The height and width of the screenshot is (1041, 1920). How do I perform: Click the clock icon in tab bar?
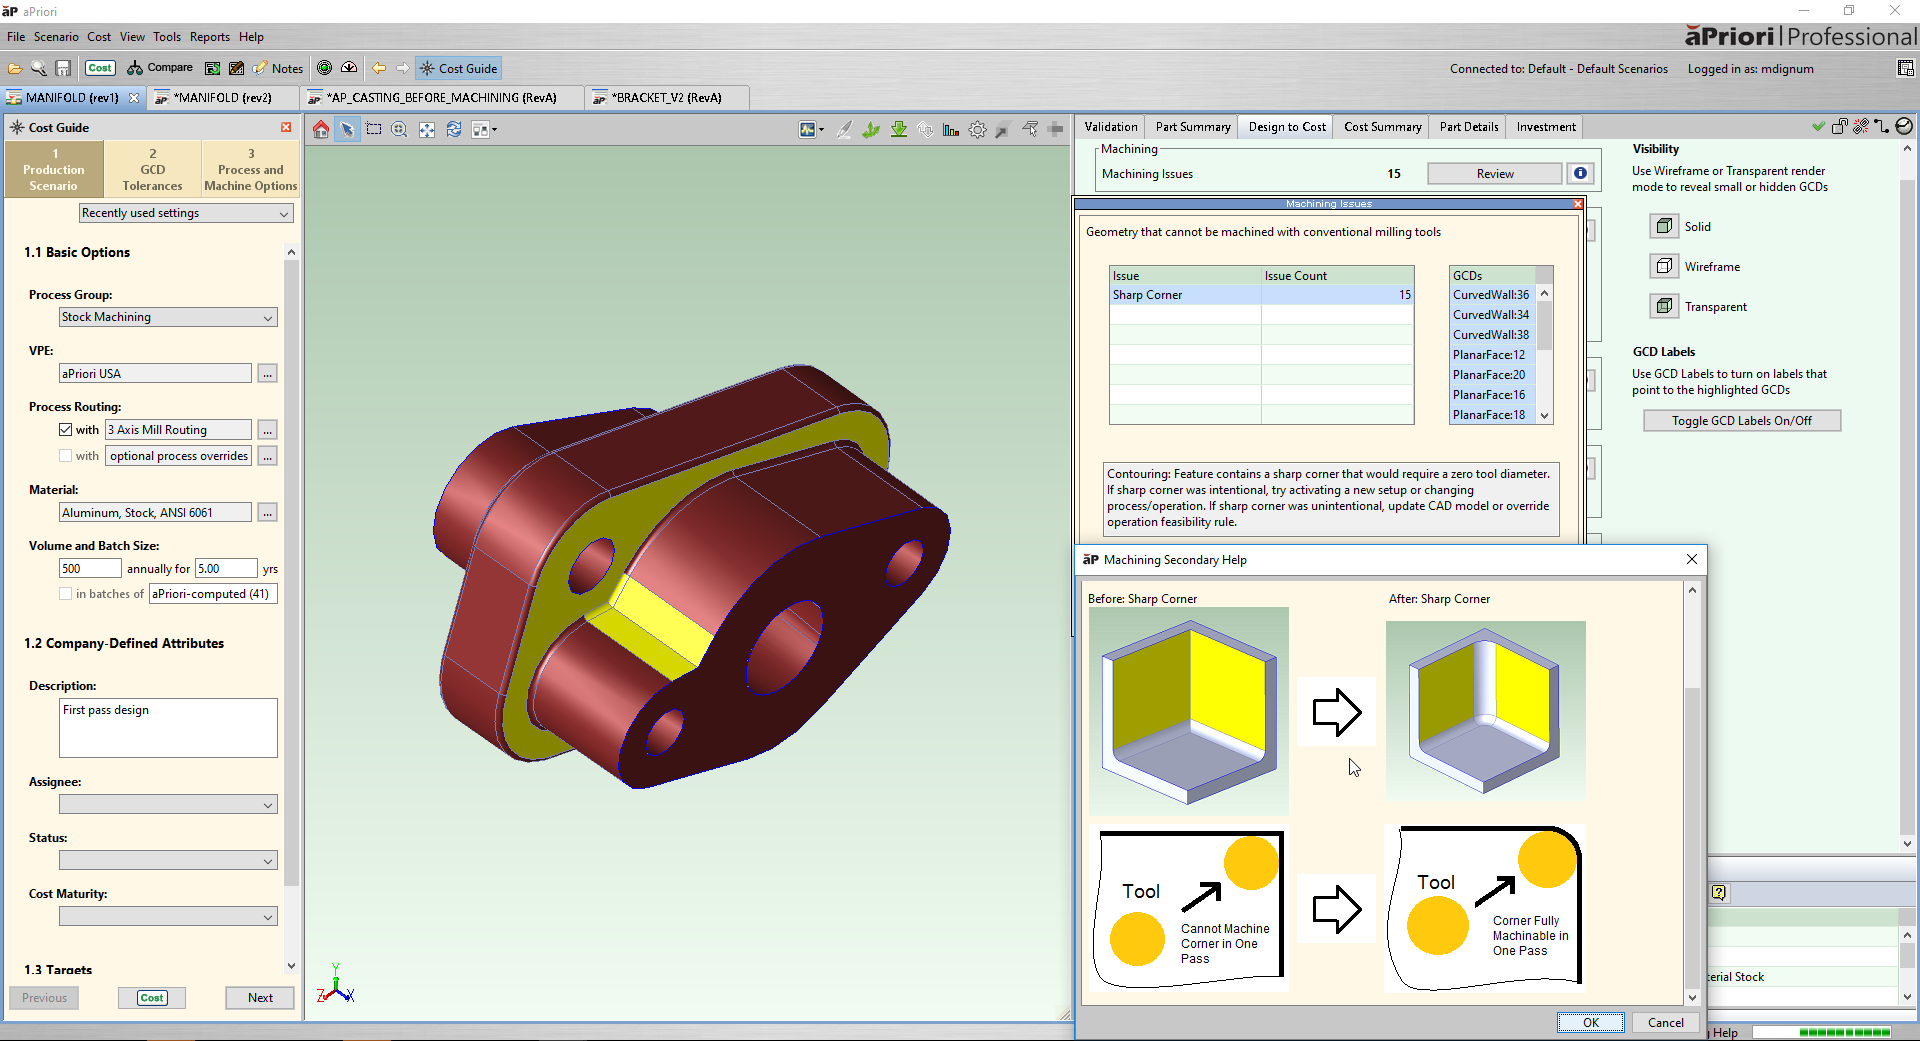pos(1904,126)
